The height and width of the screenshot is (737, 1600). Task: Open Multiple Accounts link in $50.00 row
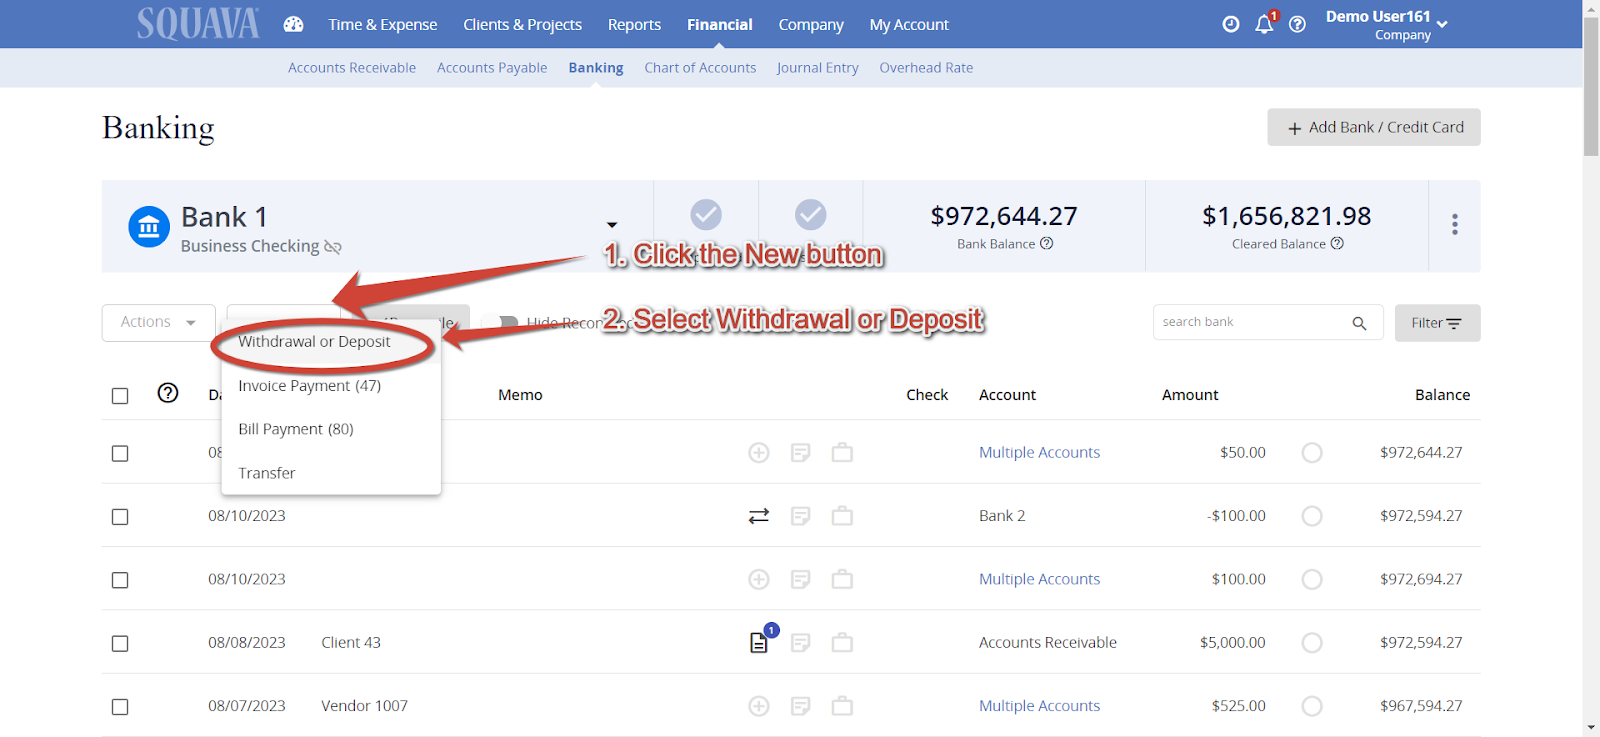pos(1039,453)
